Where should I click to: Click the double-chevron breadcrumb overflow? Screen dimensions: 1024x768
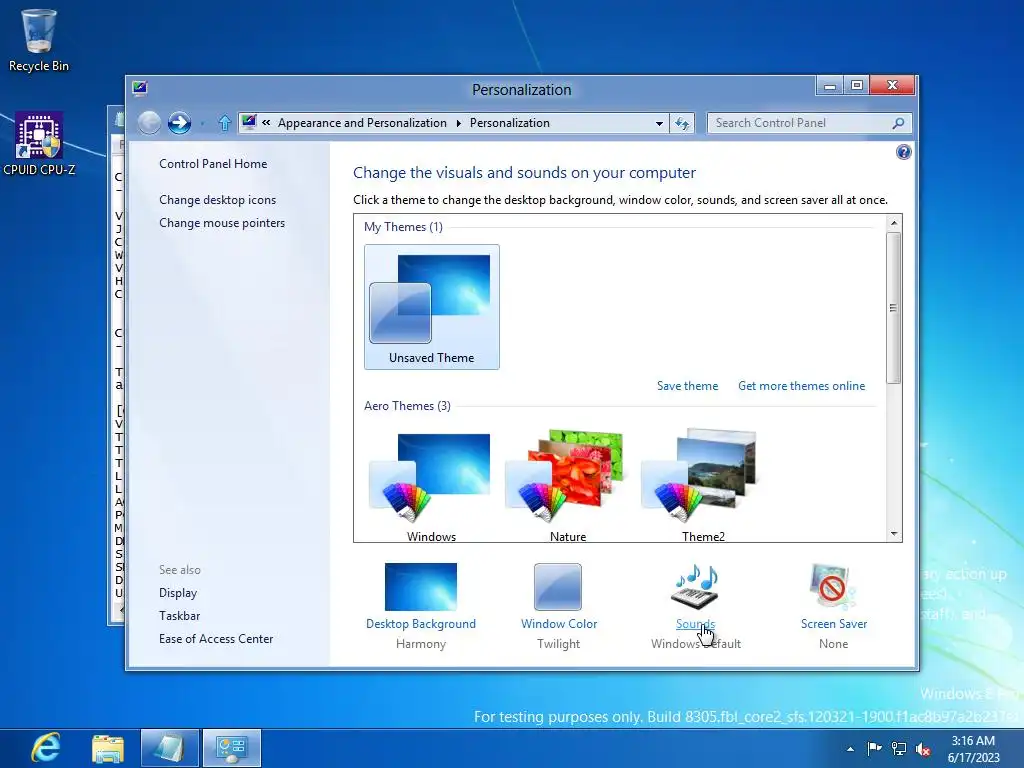[x=266, y=122]
